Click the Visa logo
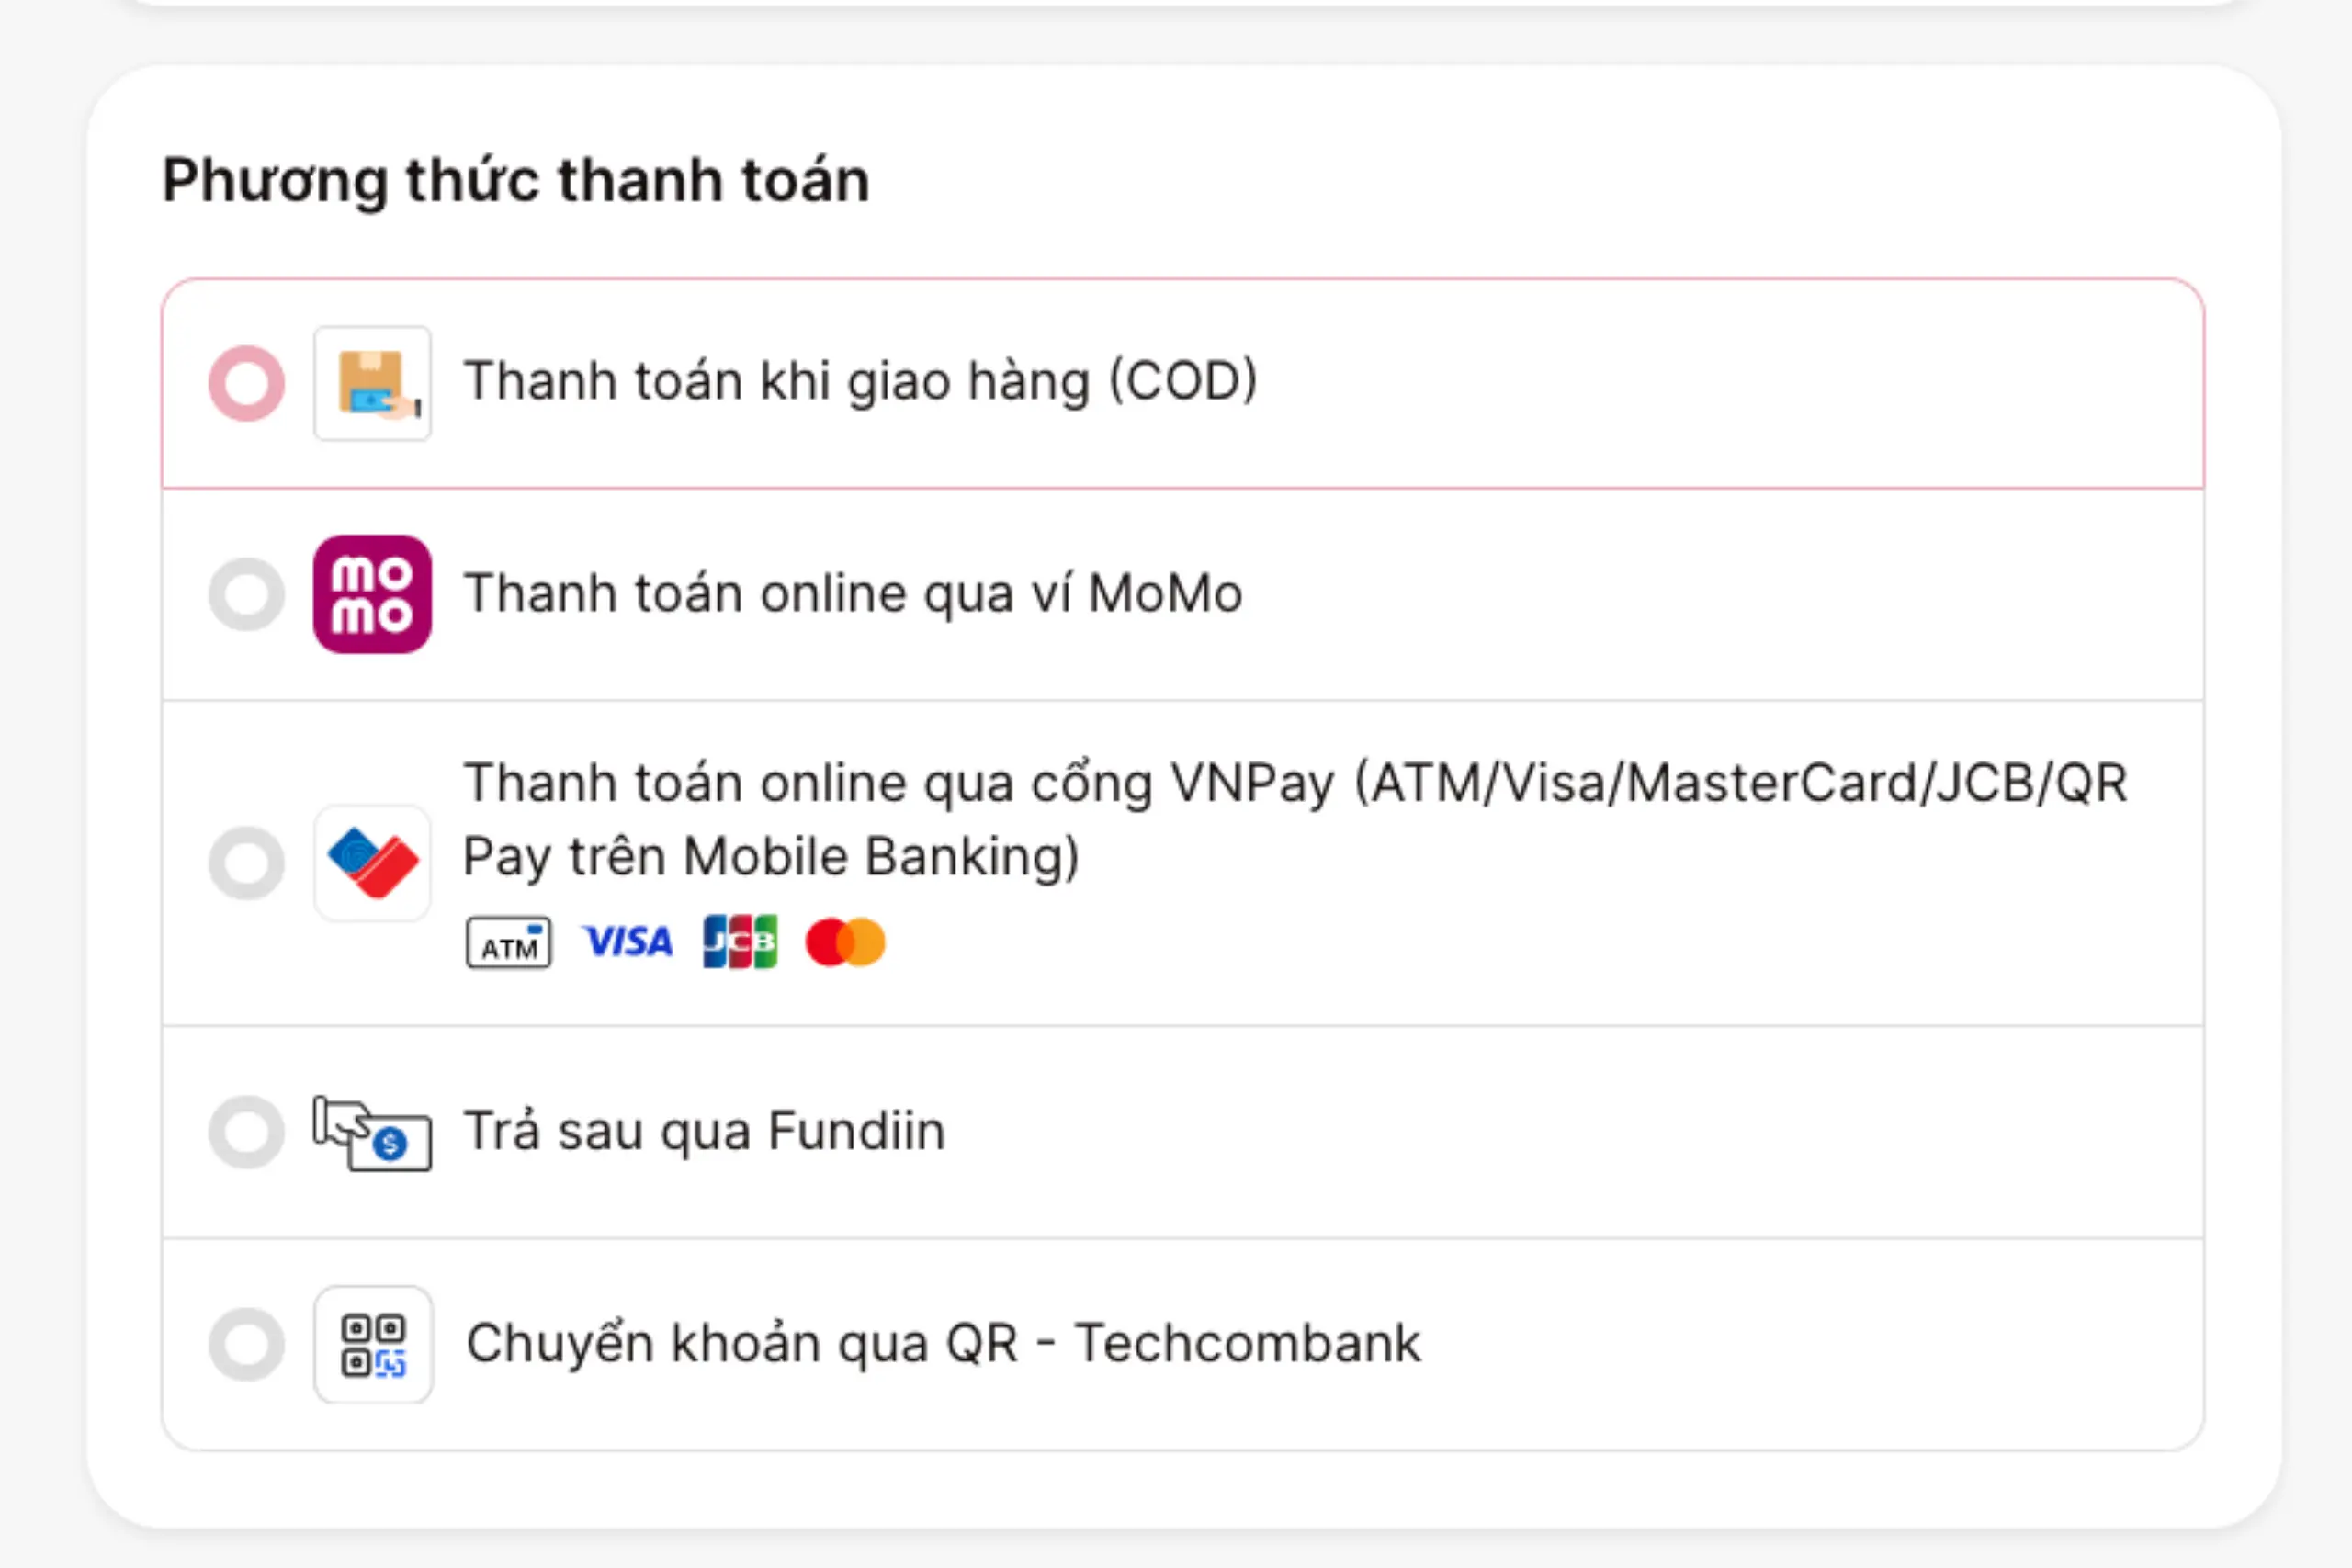 pyautogui.click(x=628, y=942)
